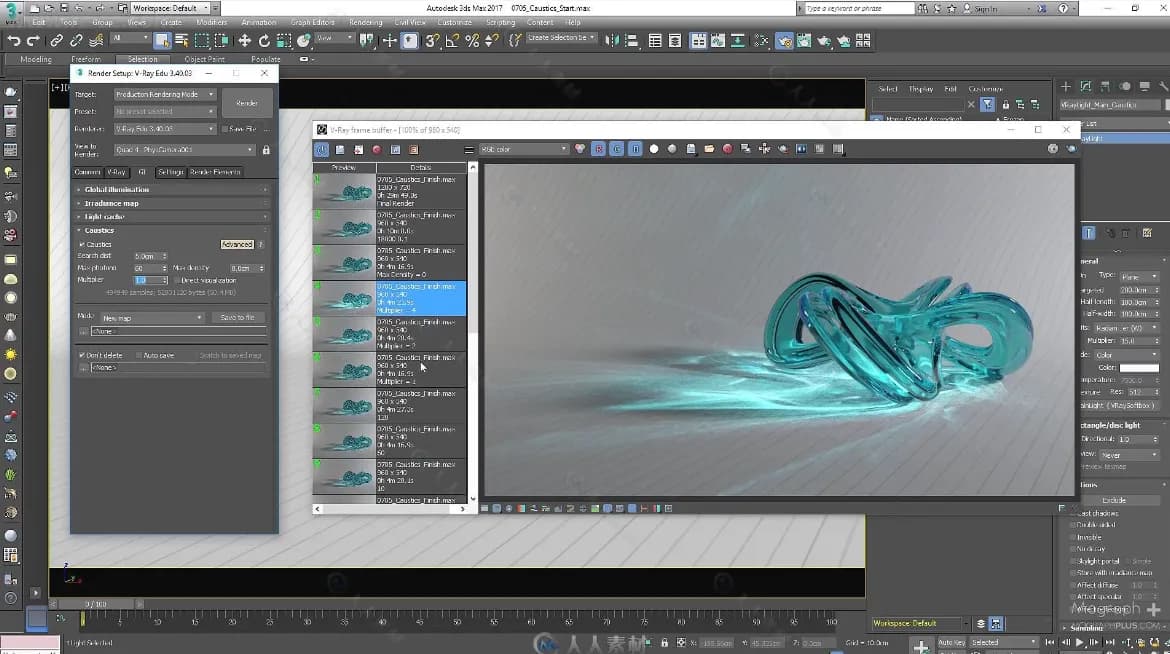Open the Rendering menu

366,22
